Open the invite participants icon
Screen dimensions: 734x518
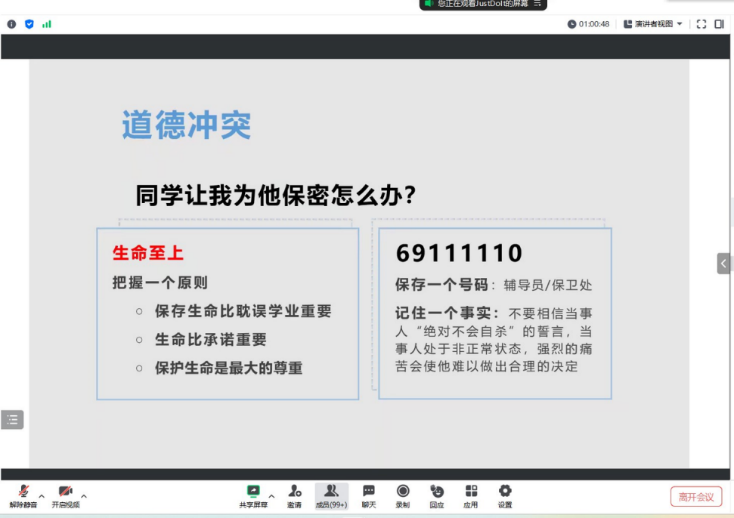point(294,492)
